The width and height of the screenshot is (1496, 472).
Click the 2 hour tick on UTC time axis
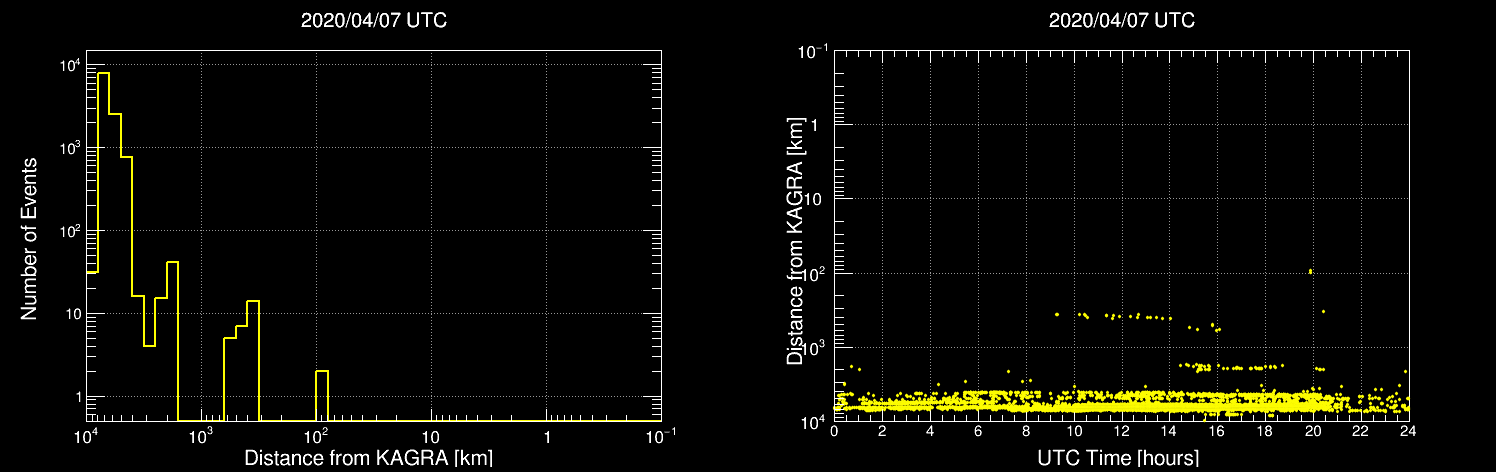[882, 432]
